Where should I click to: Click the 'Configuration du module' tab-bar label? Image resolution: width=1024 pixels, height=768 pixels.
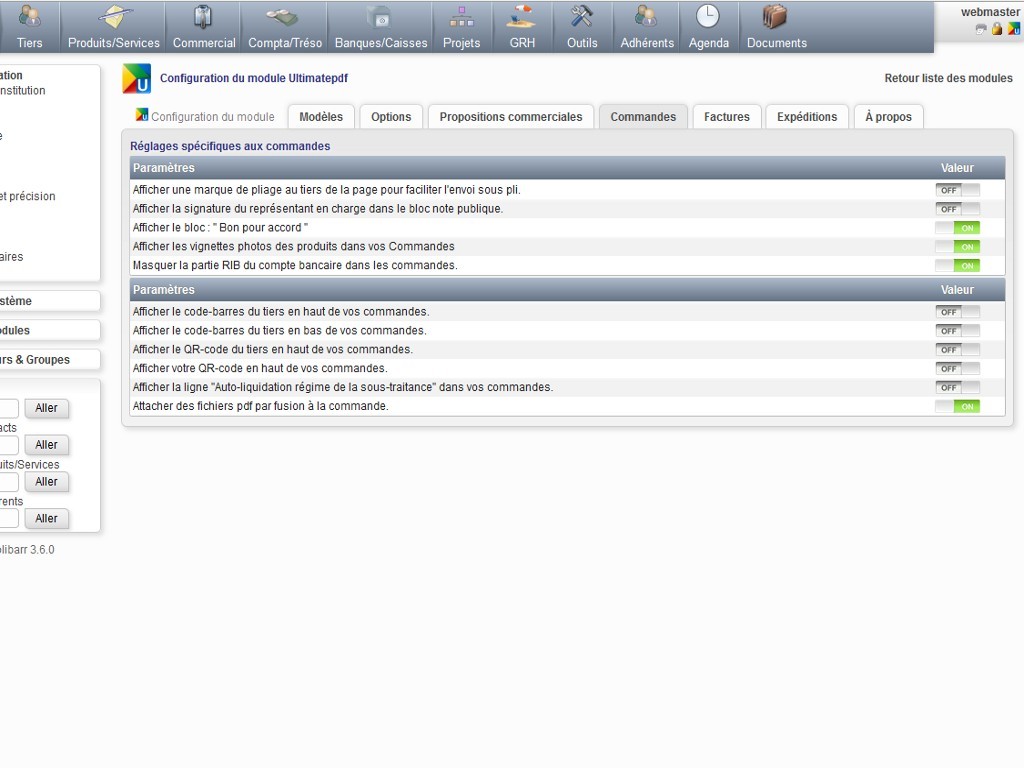213,117
